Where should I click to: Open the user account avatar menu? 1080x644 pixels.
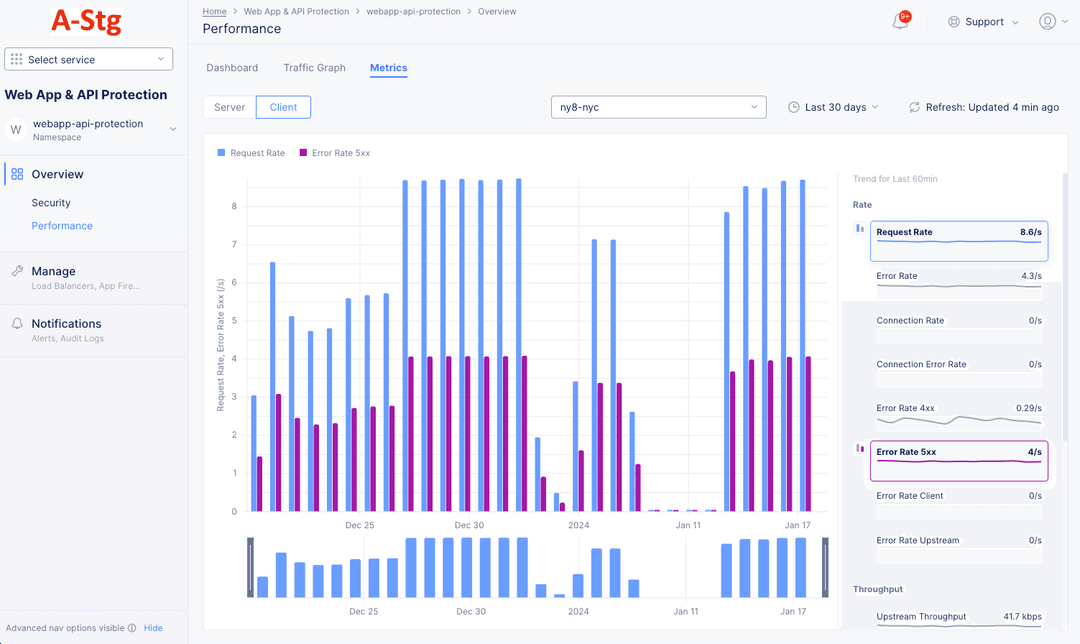click(1047, 21)
